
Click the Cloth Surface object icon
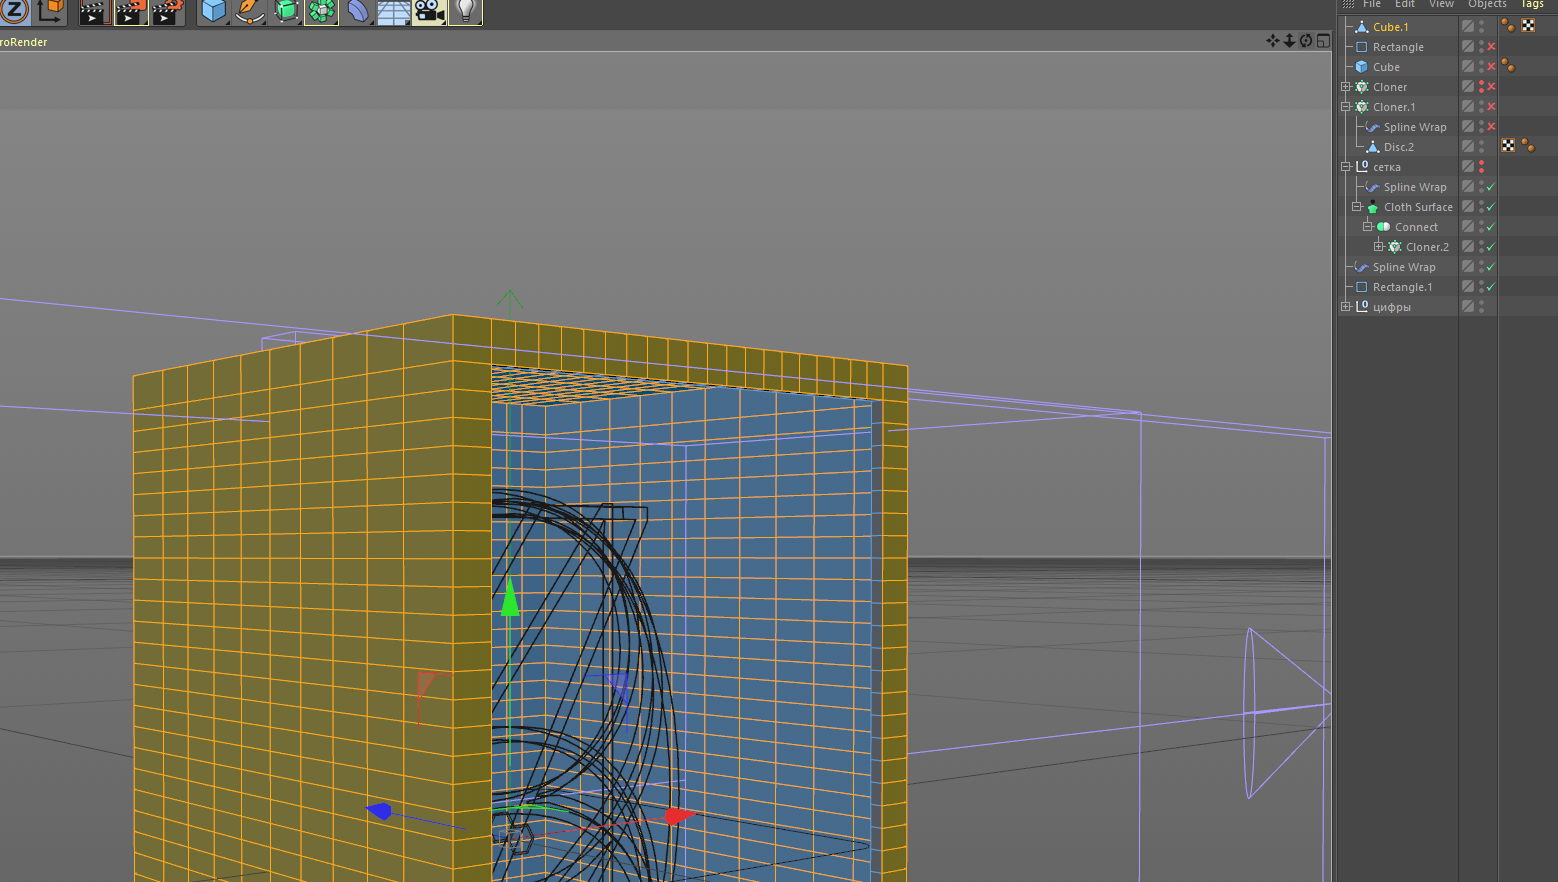[x=1373, y=207]
